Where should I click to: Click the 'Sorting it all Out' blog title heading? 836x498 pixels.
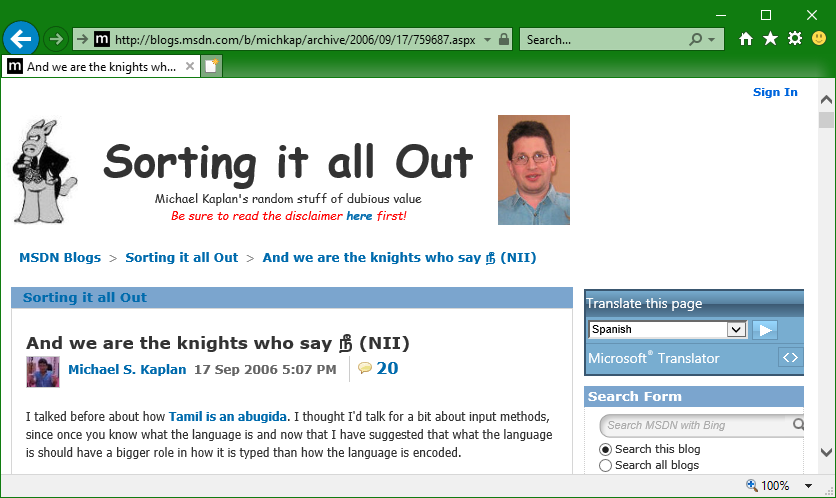pyautogui.click(x=288, y=163)
